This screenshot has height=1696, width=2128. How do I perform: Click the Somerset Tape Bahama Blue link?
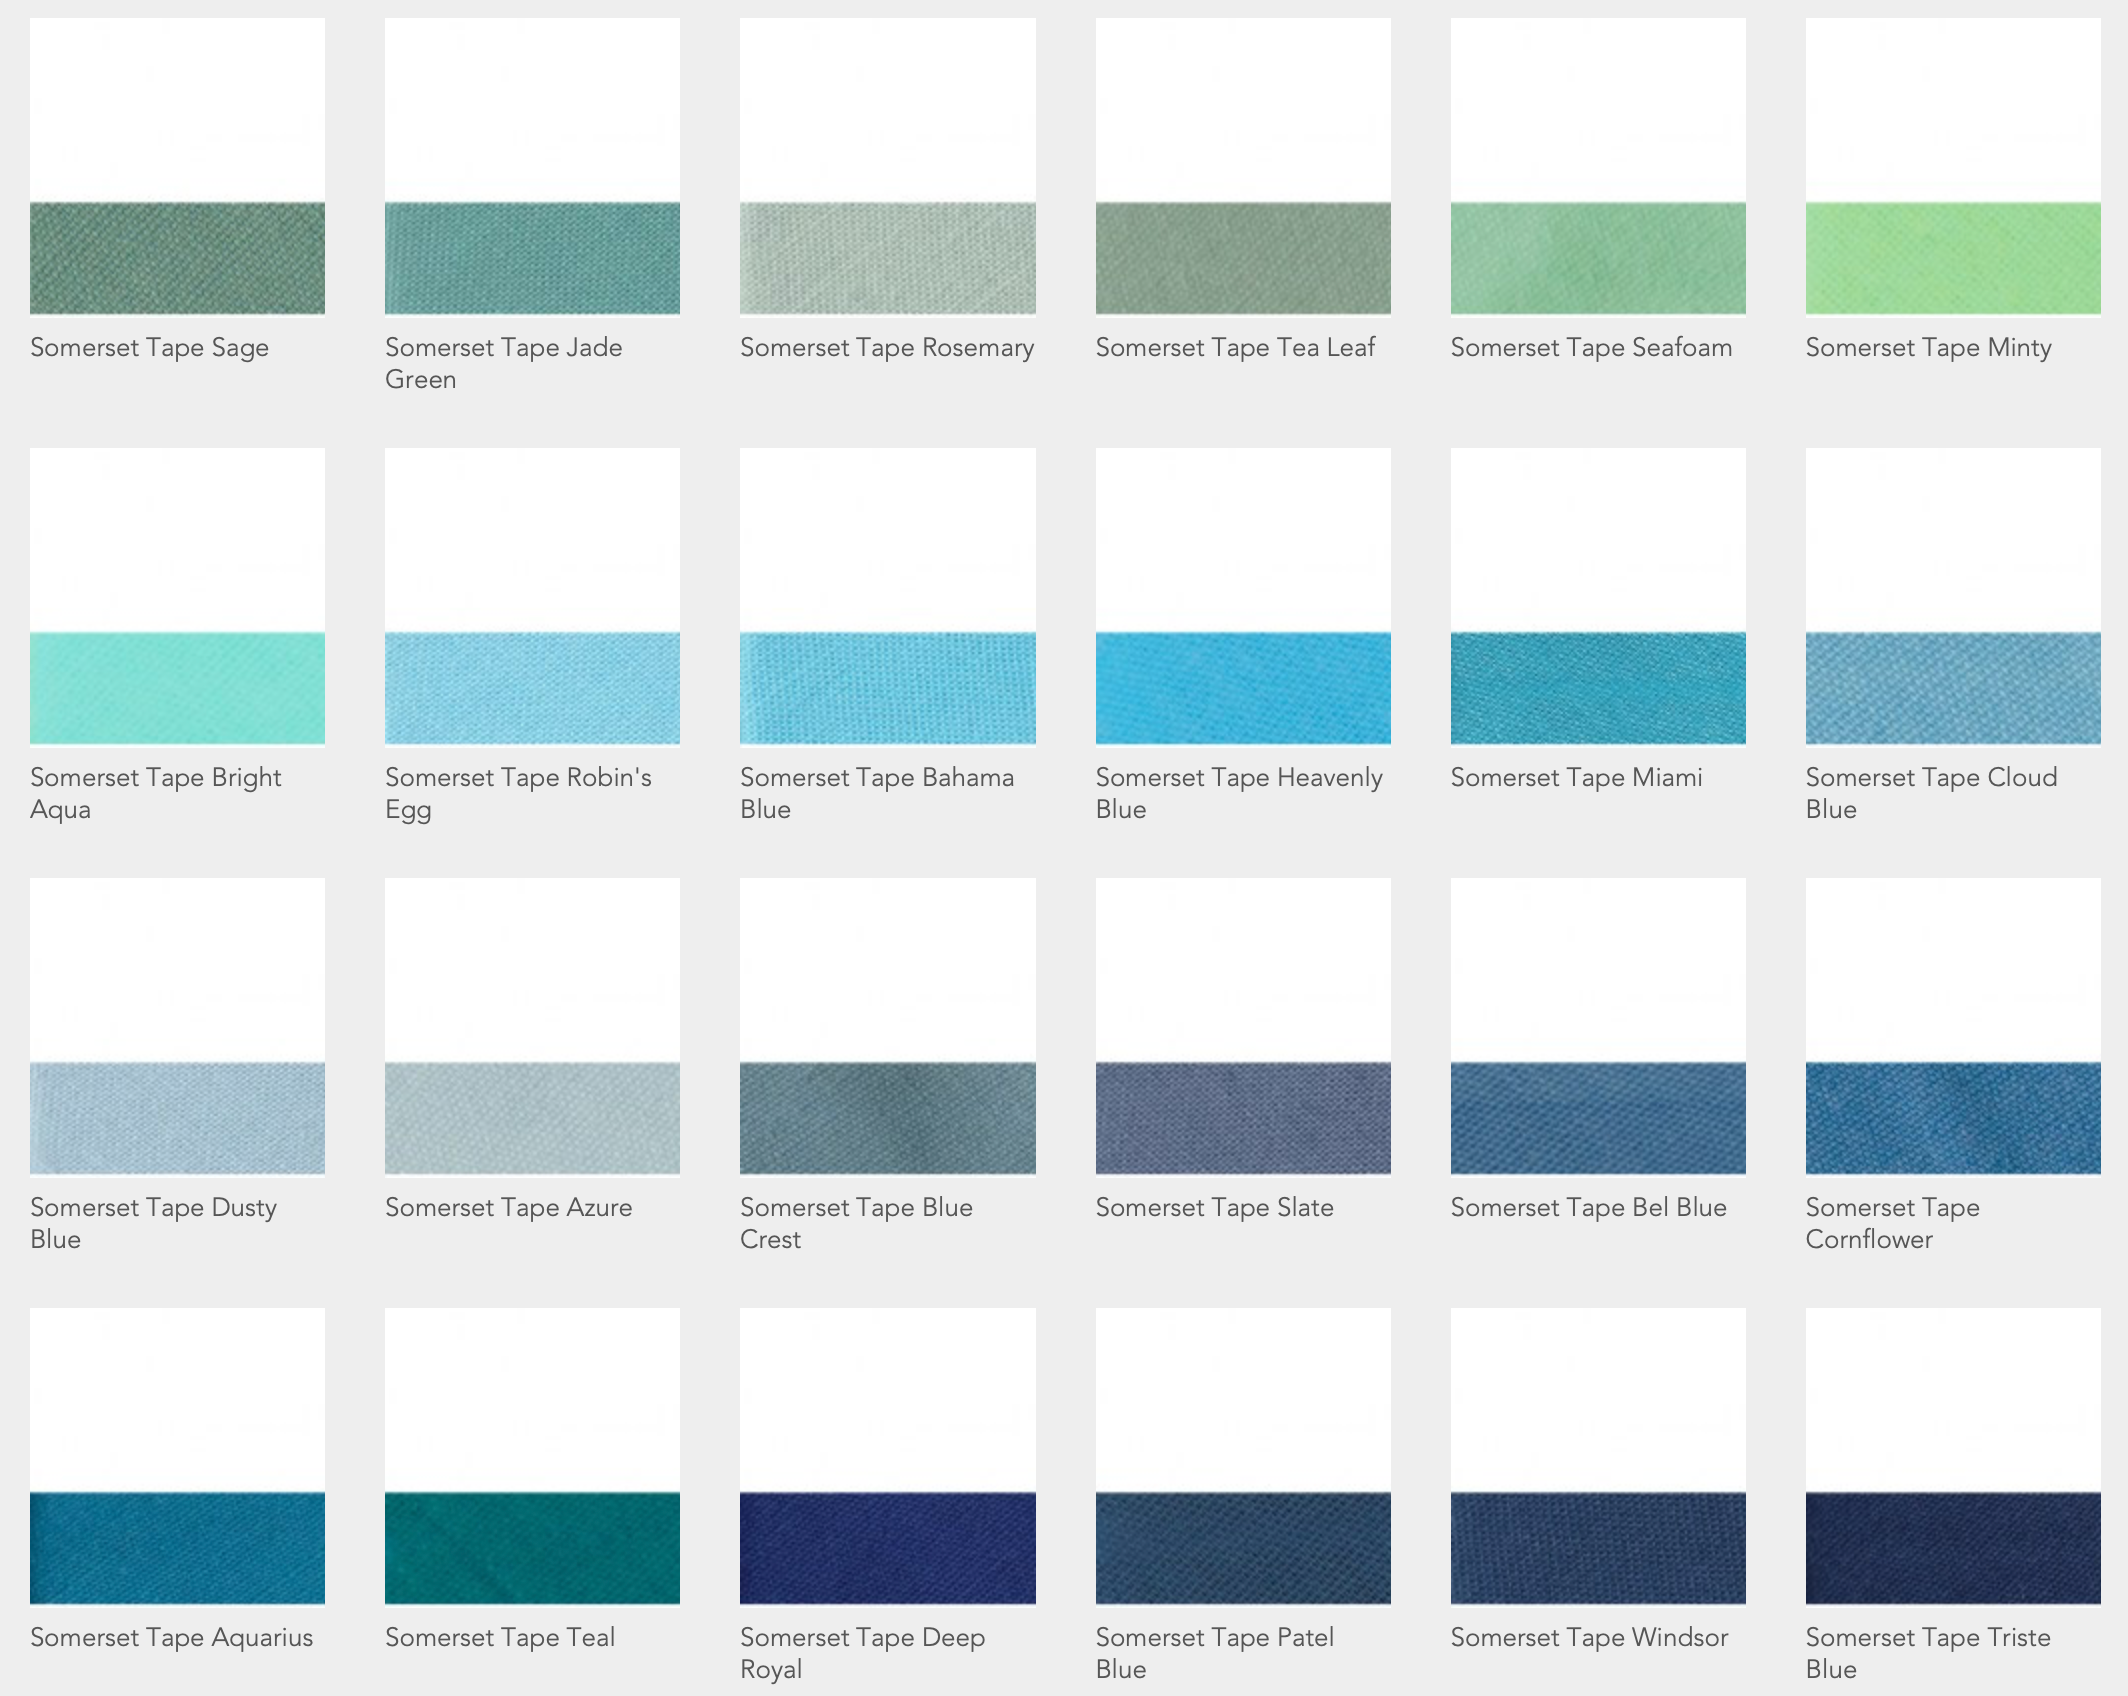coord(876,792)
